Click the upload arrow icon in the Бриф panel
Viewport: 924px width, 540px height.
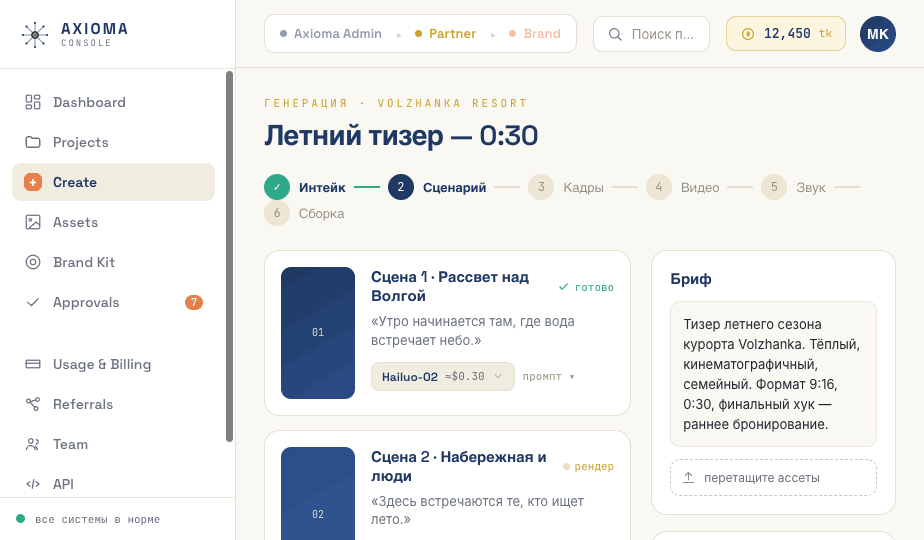point(688,478)
